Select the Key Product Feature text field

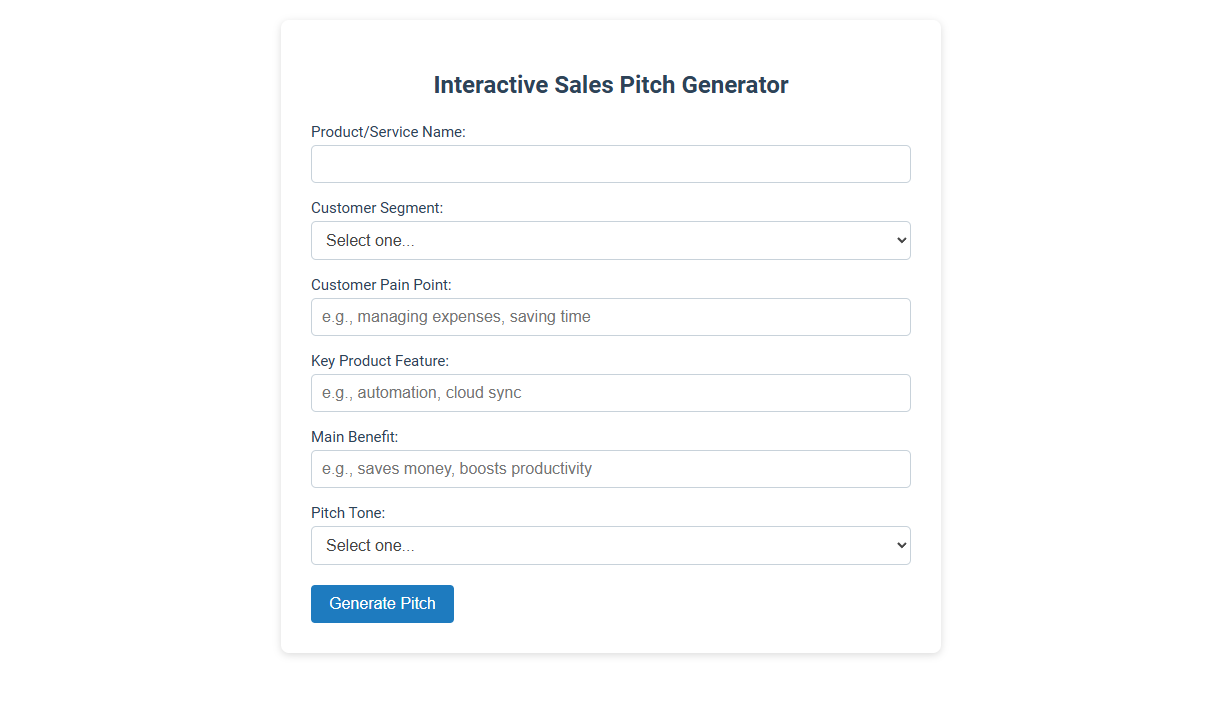click(x=610, y=392)
